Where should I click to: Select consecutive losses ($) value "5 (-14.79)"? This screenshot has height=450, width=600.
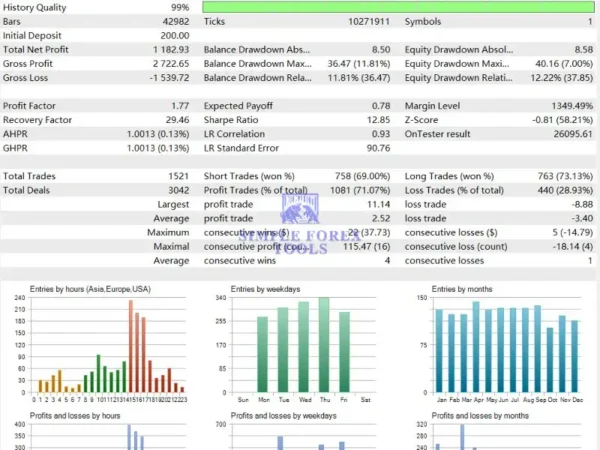572,233
